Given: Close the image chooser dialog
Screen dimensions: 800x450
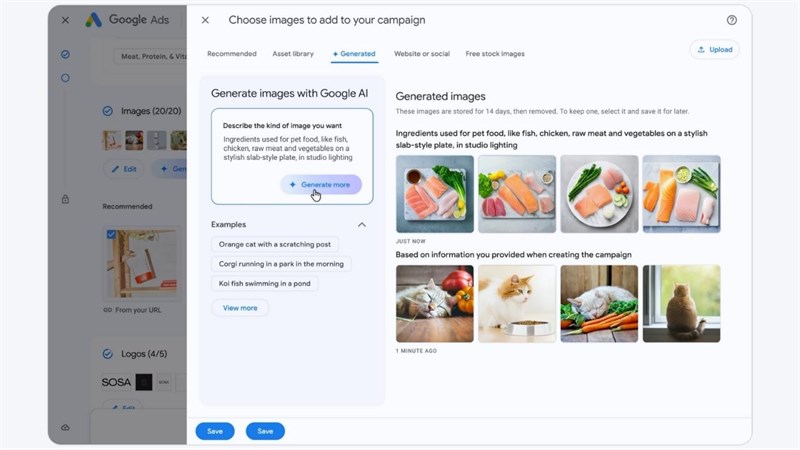Looking at the screenshot, I should [205, 20].
